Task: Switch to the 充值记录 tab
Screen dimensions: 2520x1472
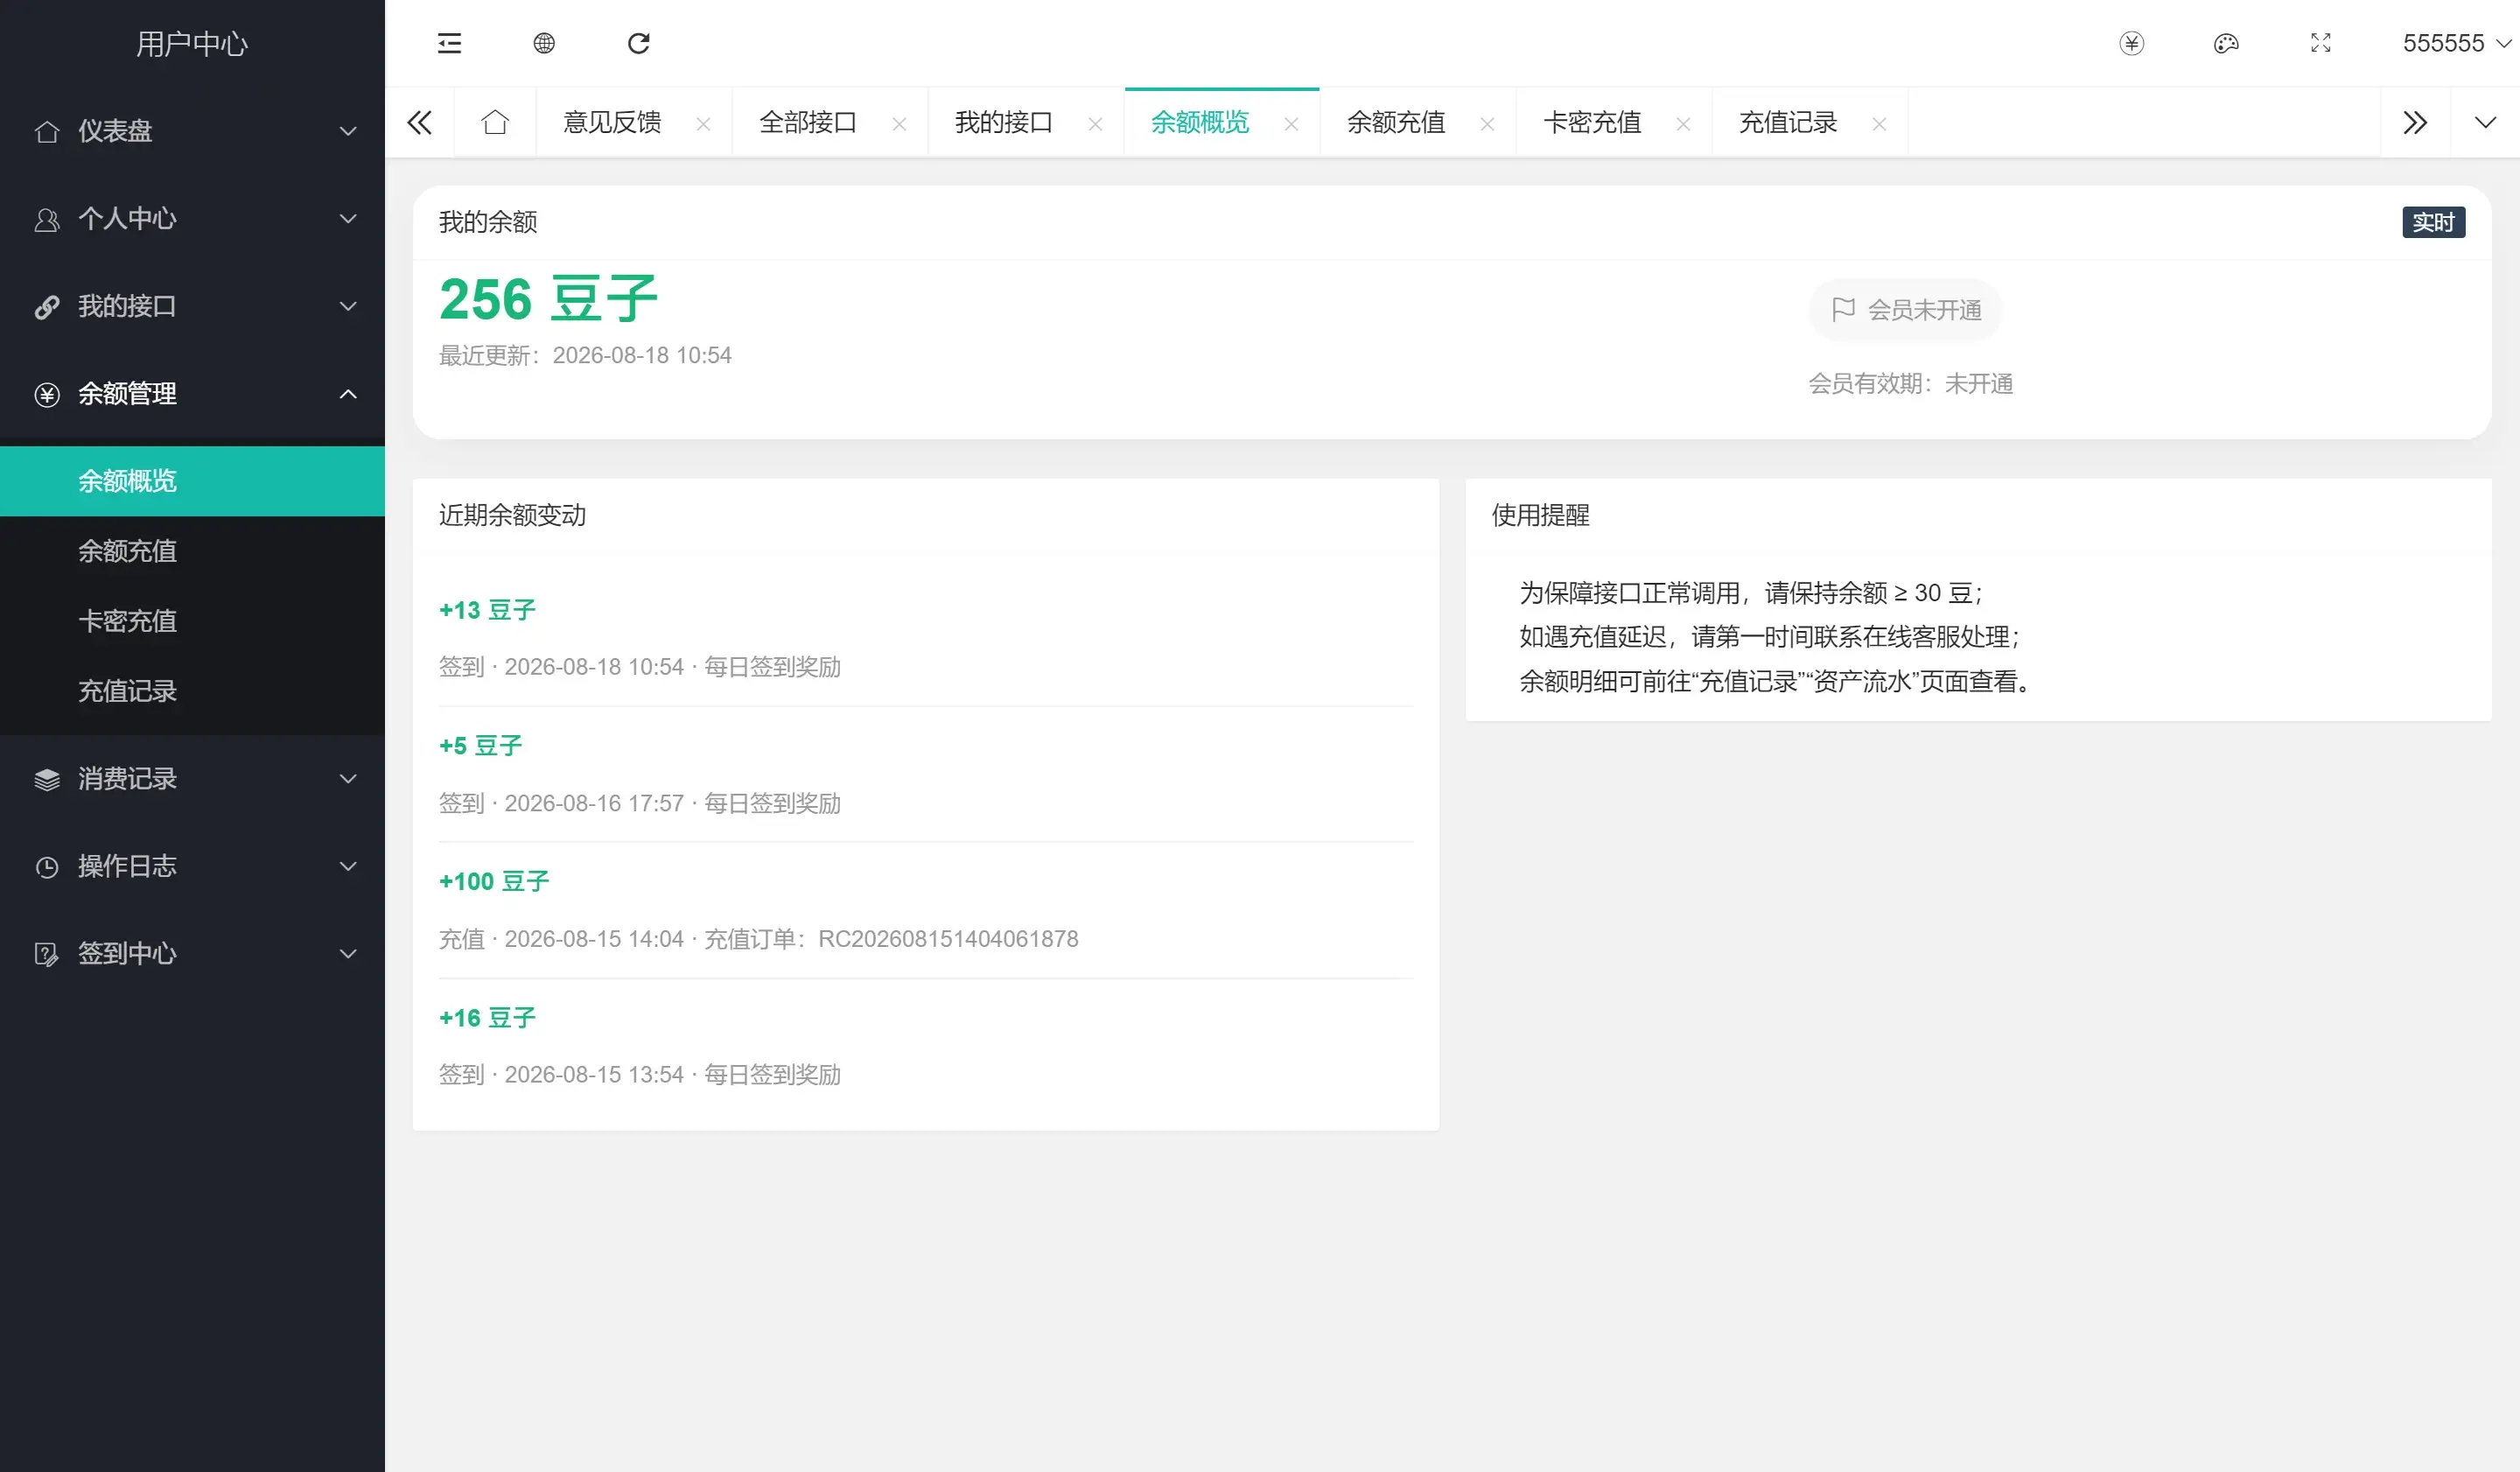Action: (1788, 122)
